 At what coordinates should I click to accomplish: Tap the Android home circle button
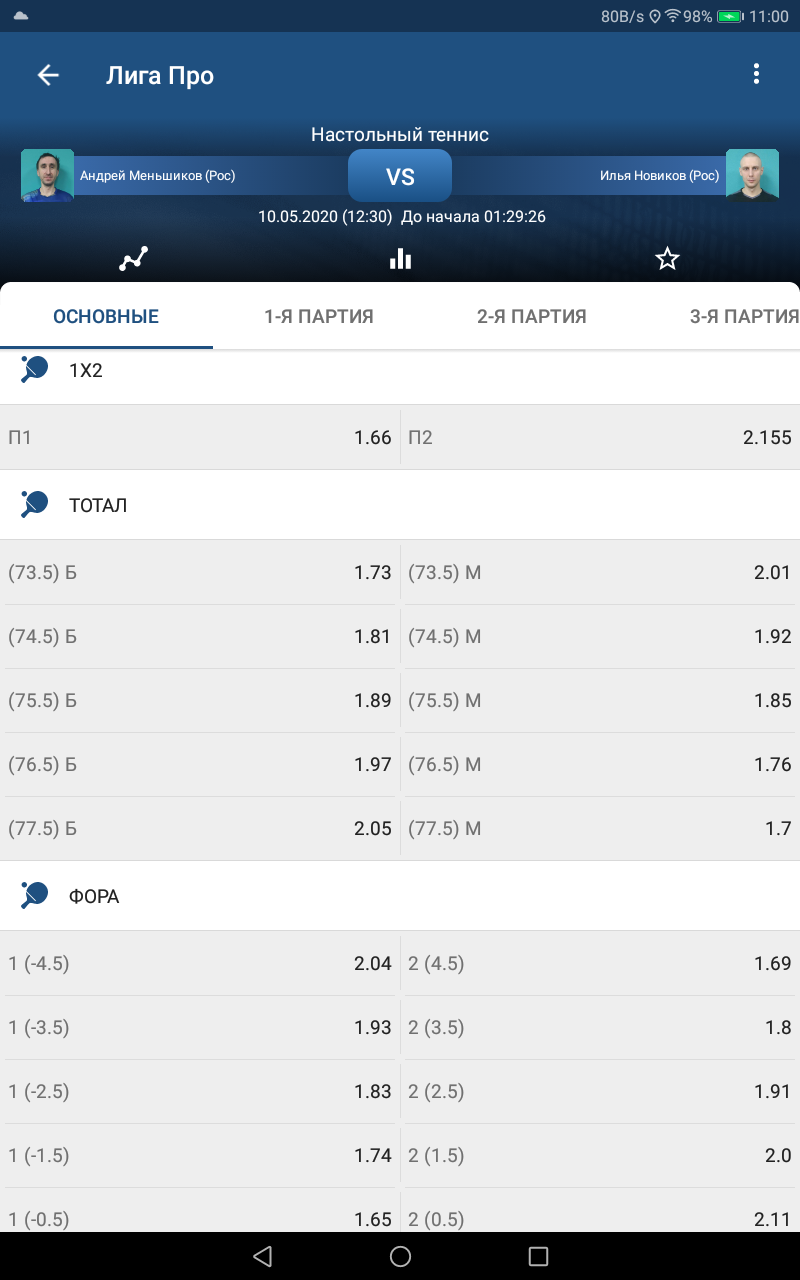pos(400,1256)
